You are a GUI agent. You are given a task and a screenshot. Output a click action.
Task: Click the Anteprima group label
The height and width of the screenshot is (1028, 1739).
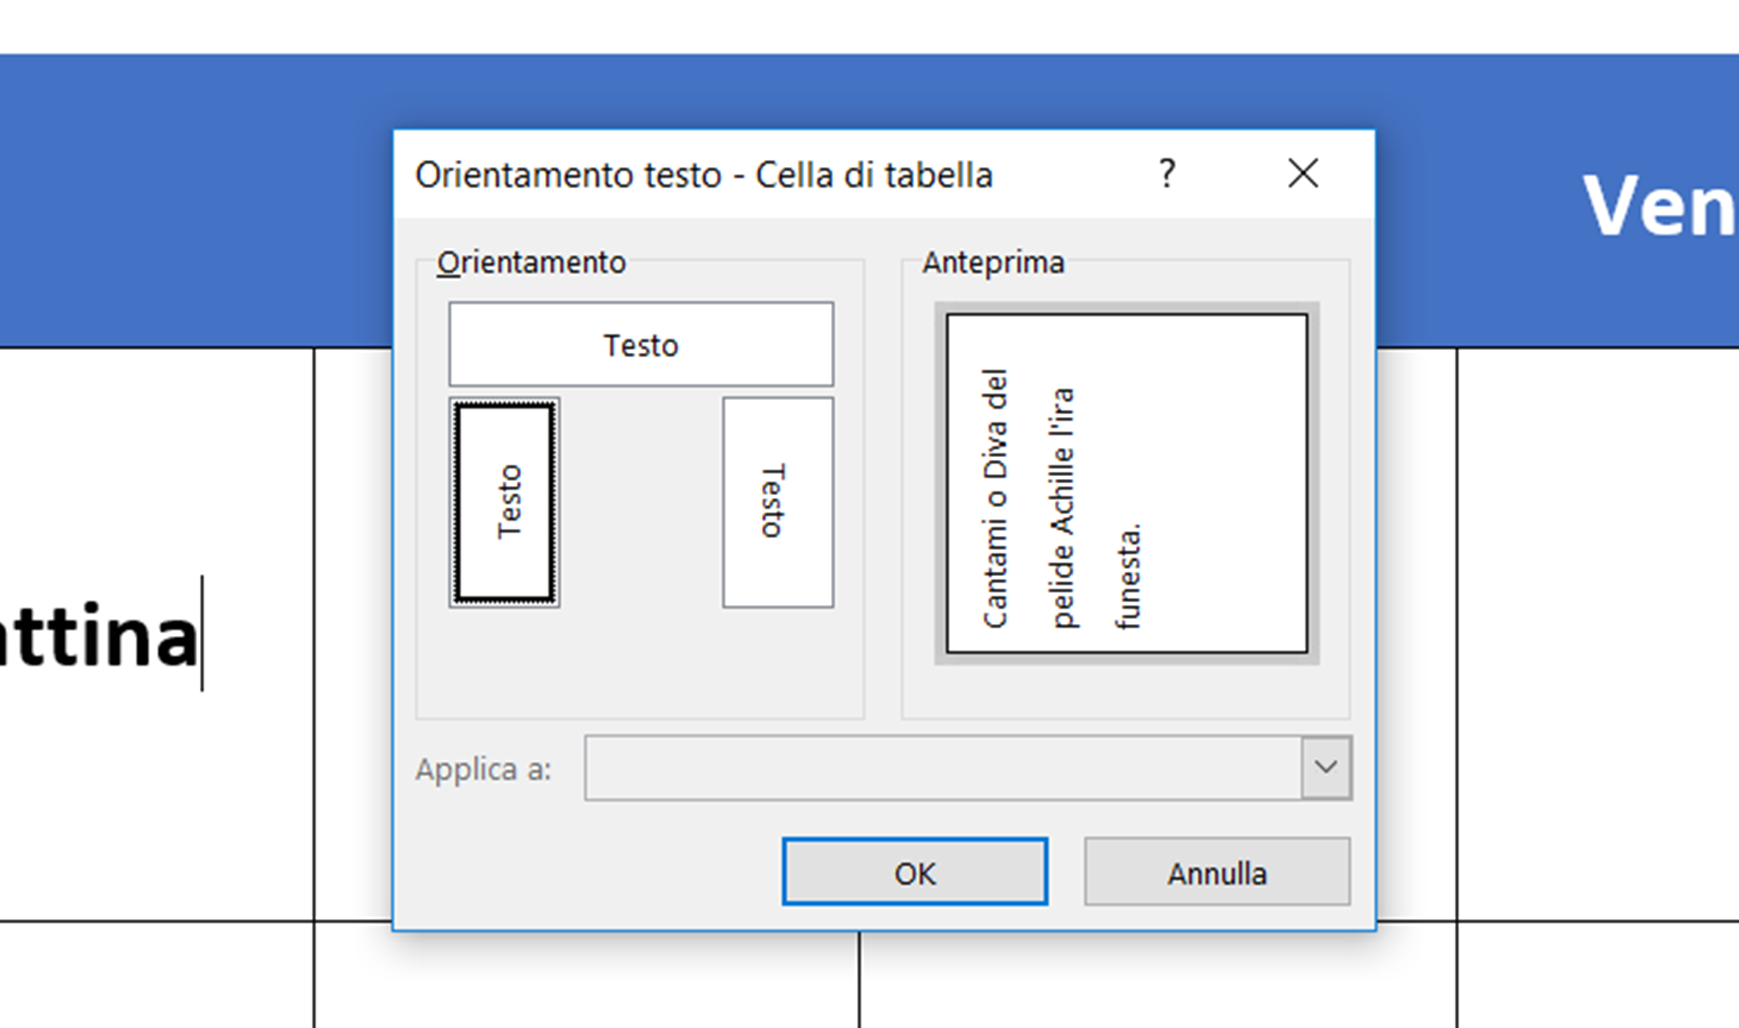[x=993, y=262]
